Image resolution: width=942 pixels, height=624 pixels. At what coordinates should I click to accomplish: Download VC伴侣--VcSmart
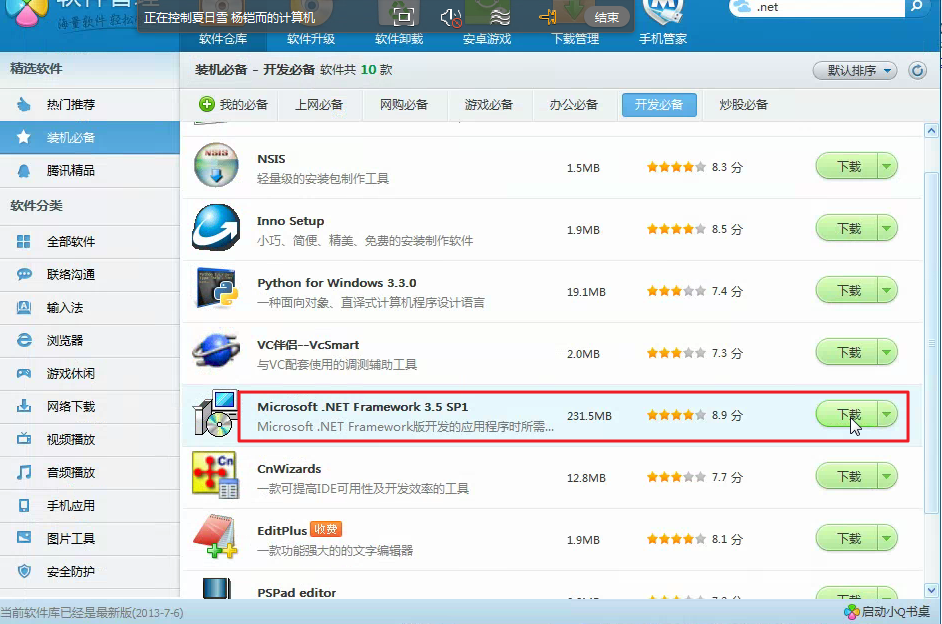click(846, 352)
